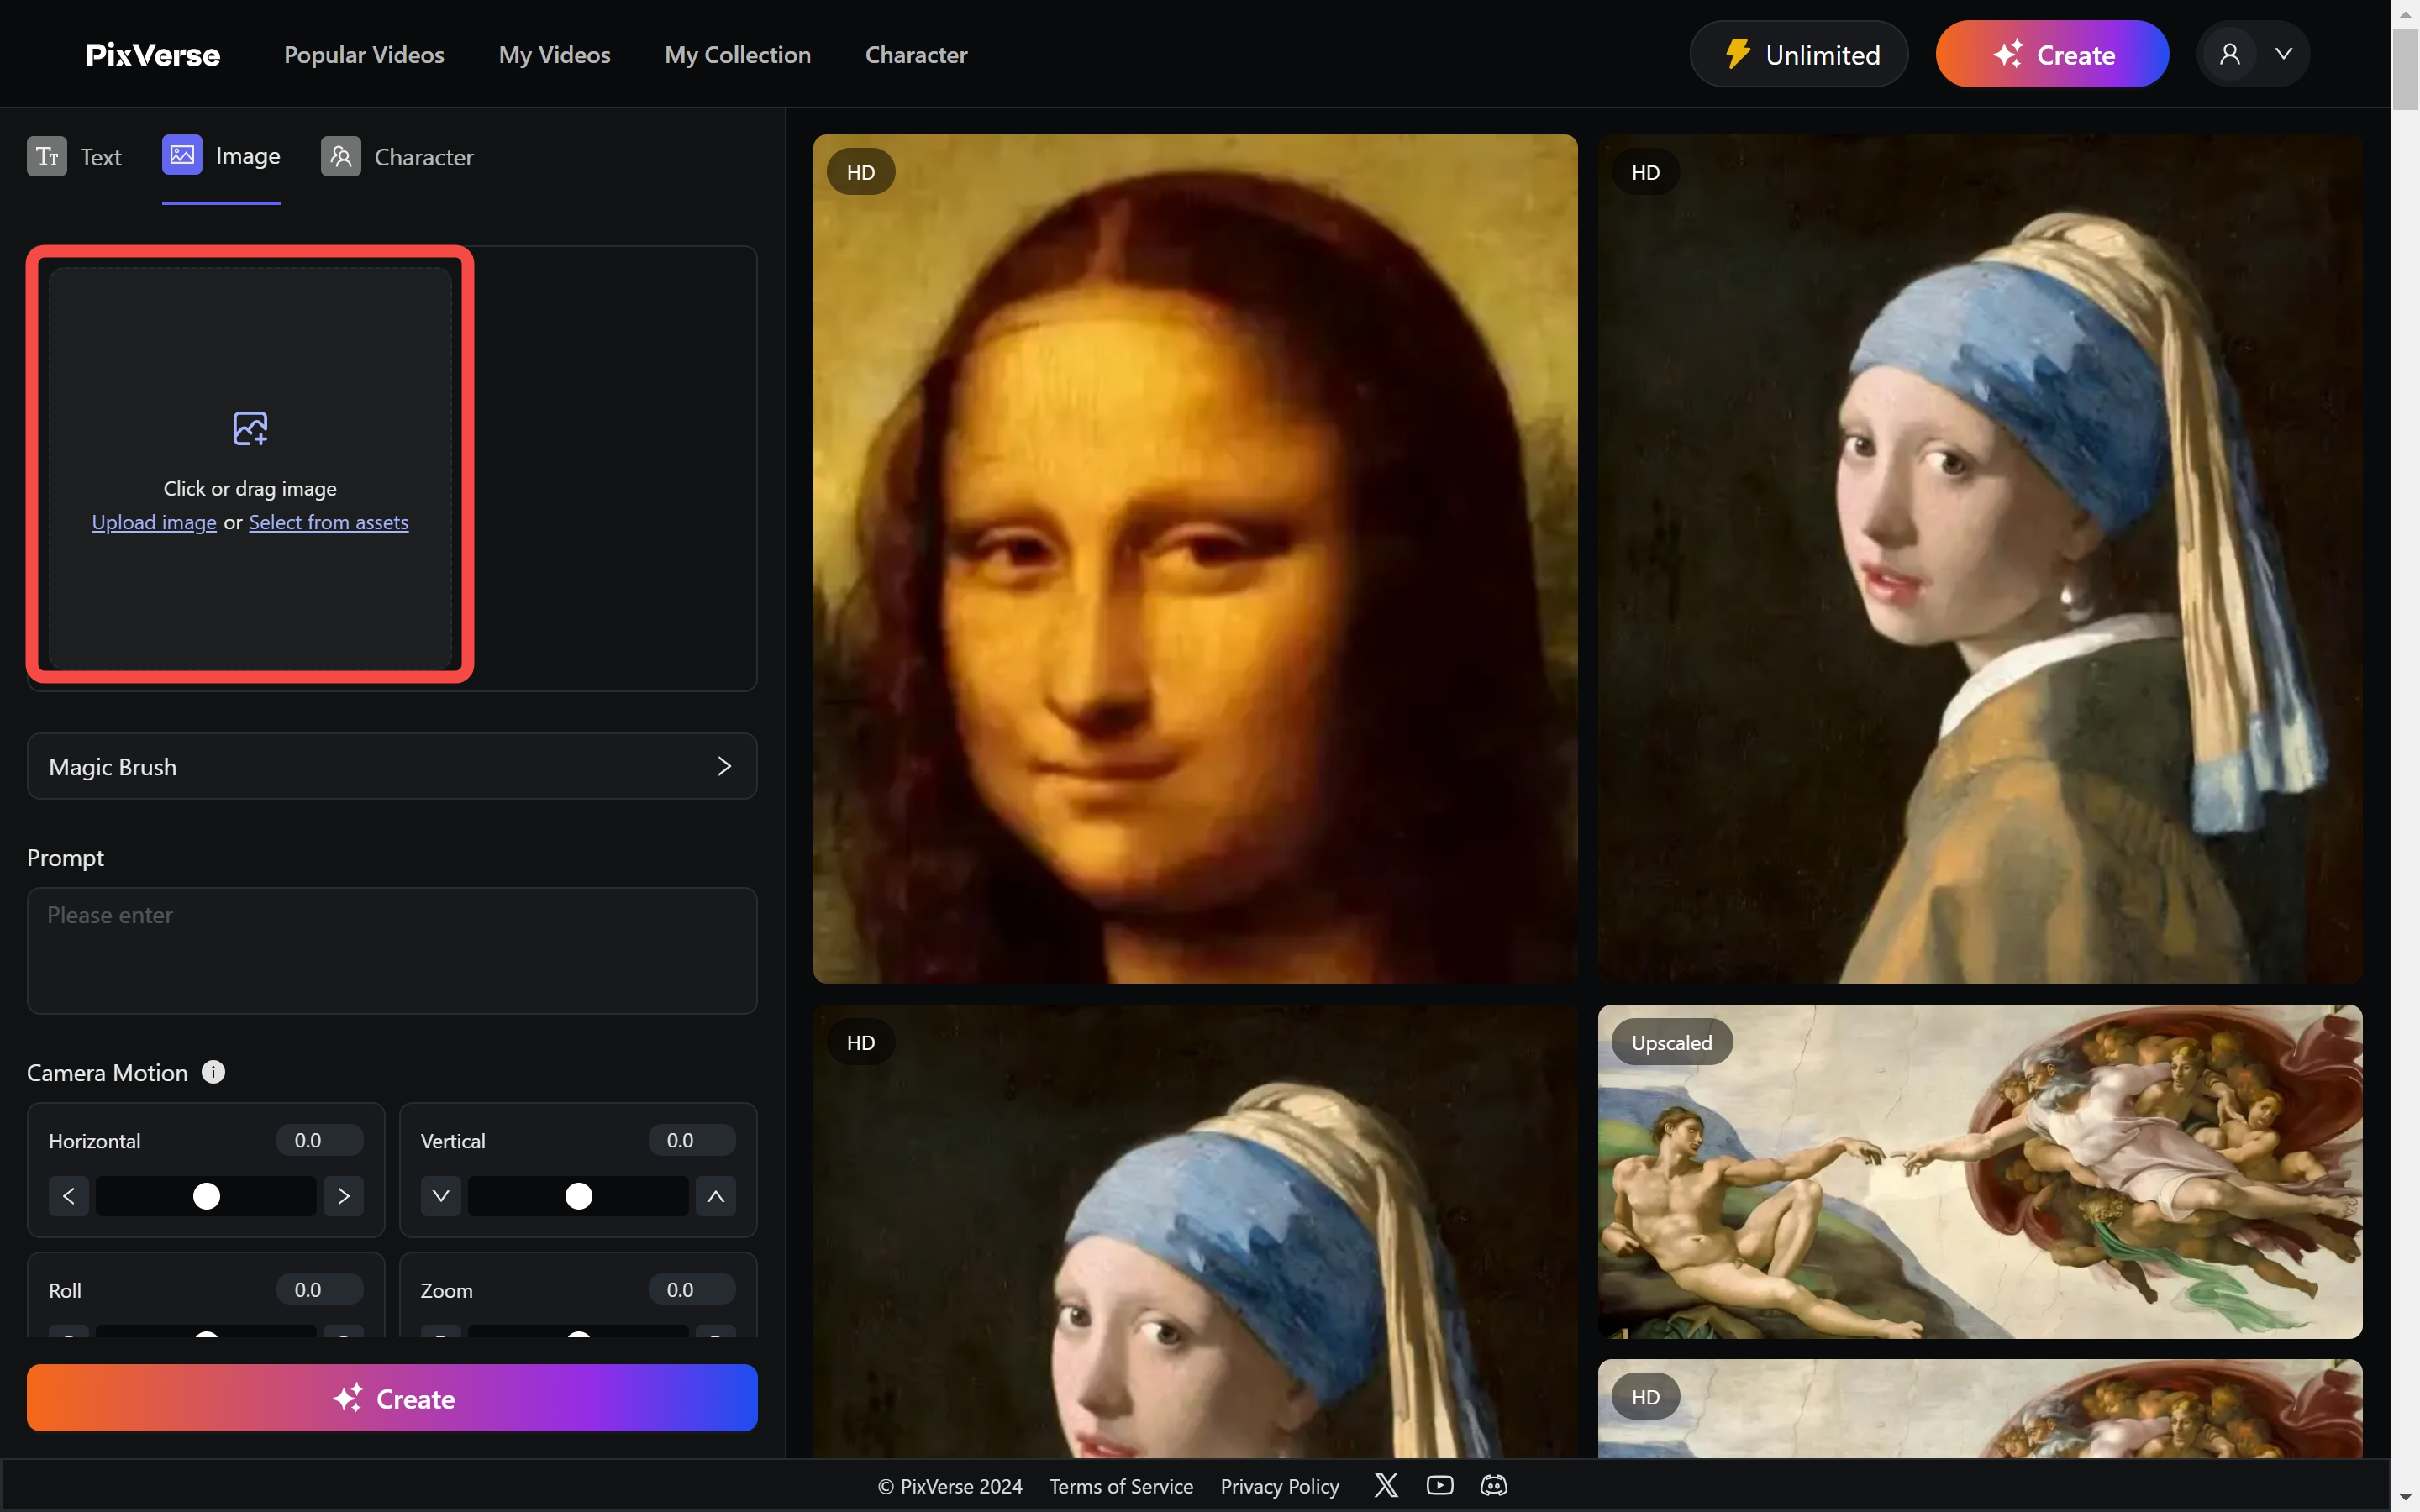Open the YouTube icon link in footer
2420x1512 pixels.
(x=1440, y=1485)
